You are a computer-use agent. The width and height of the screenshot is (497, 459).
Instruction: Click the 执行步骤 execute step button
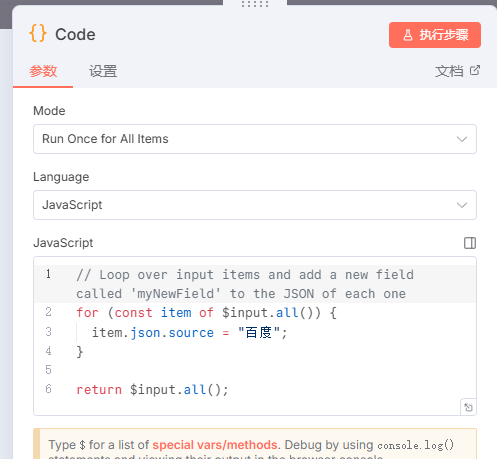pos(435,35)
